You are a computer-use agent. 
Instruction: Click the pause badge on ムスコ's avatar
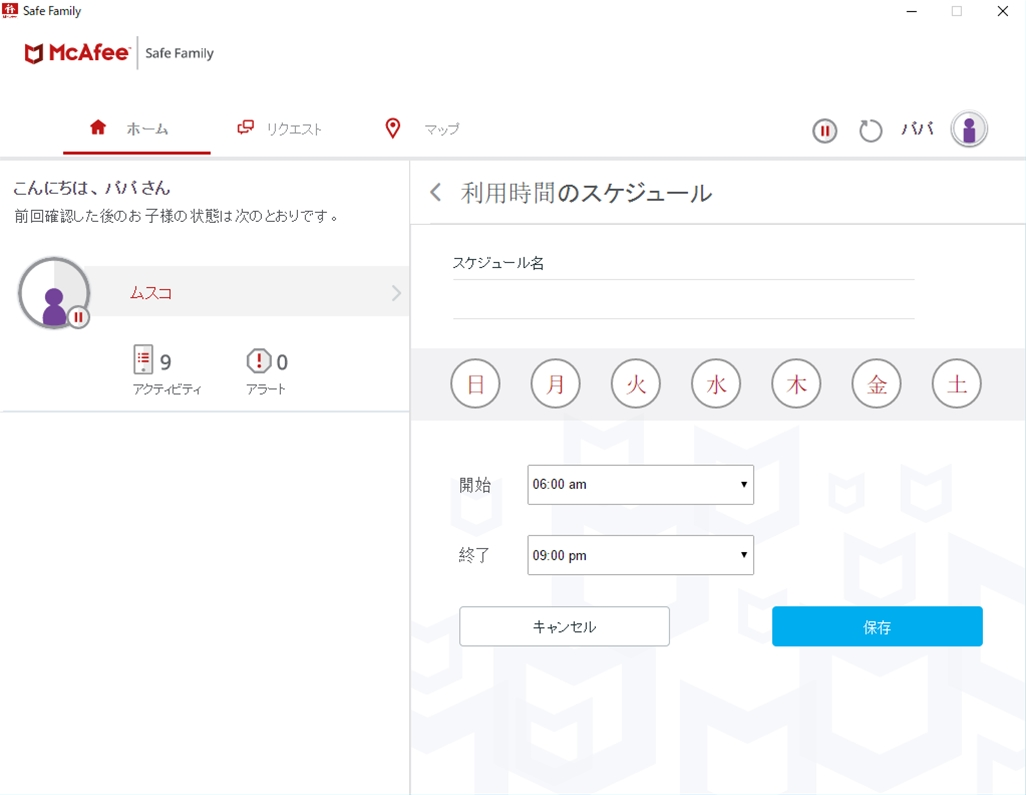pos(79,317)
